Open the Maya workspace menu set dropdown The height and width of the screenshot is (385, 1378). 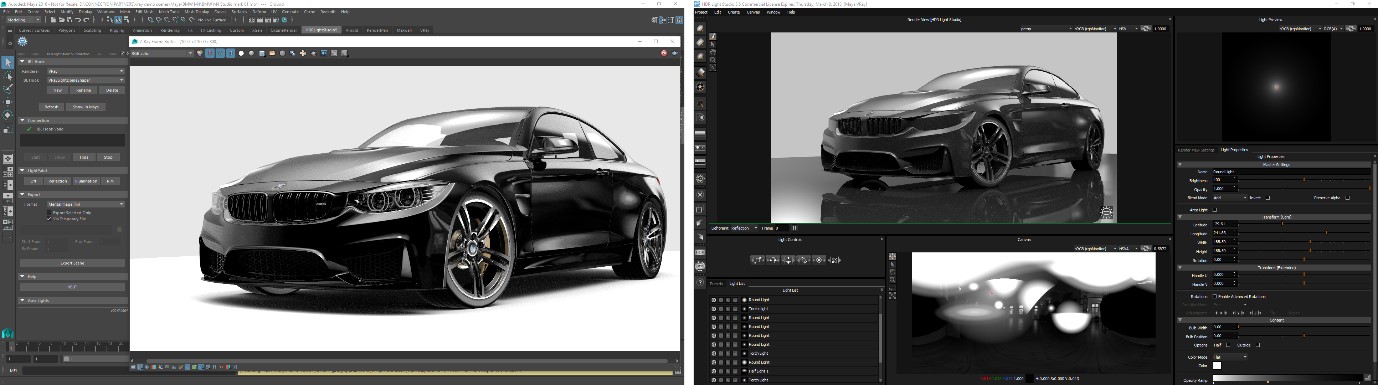point(23,19)
